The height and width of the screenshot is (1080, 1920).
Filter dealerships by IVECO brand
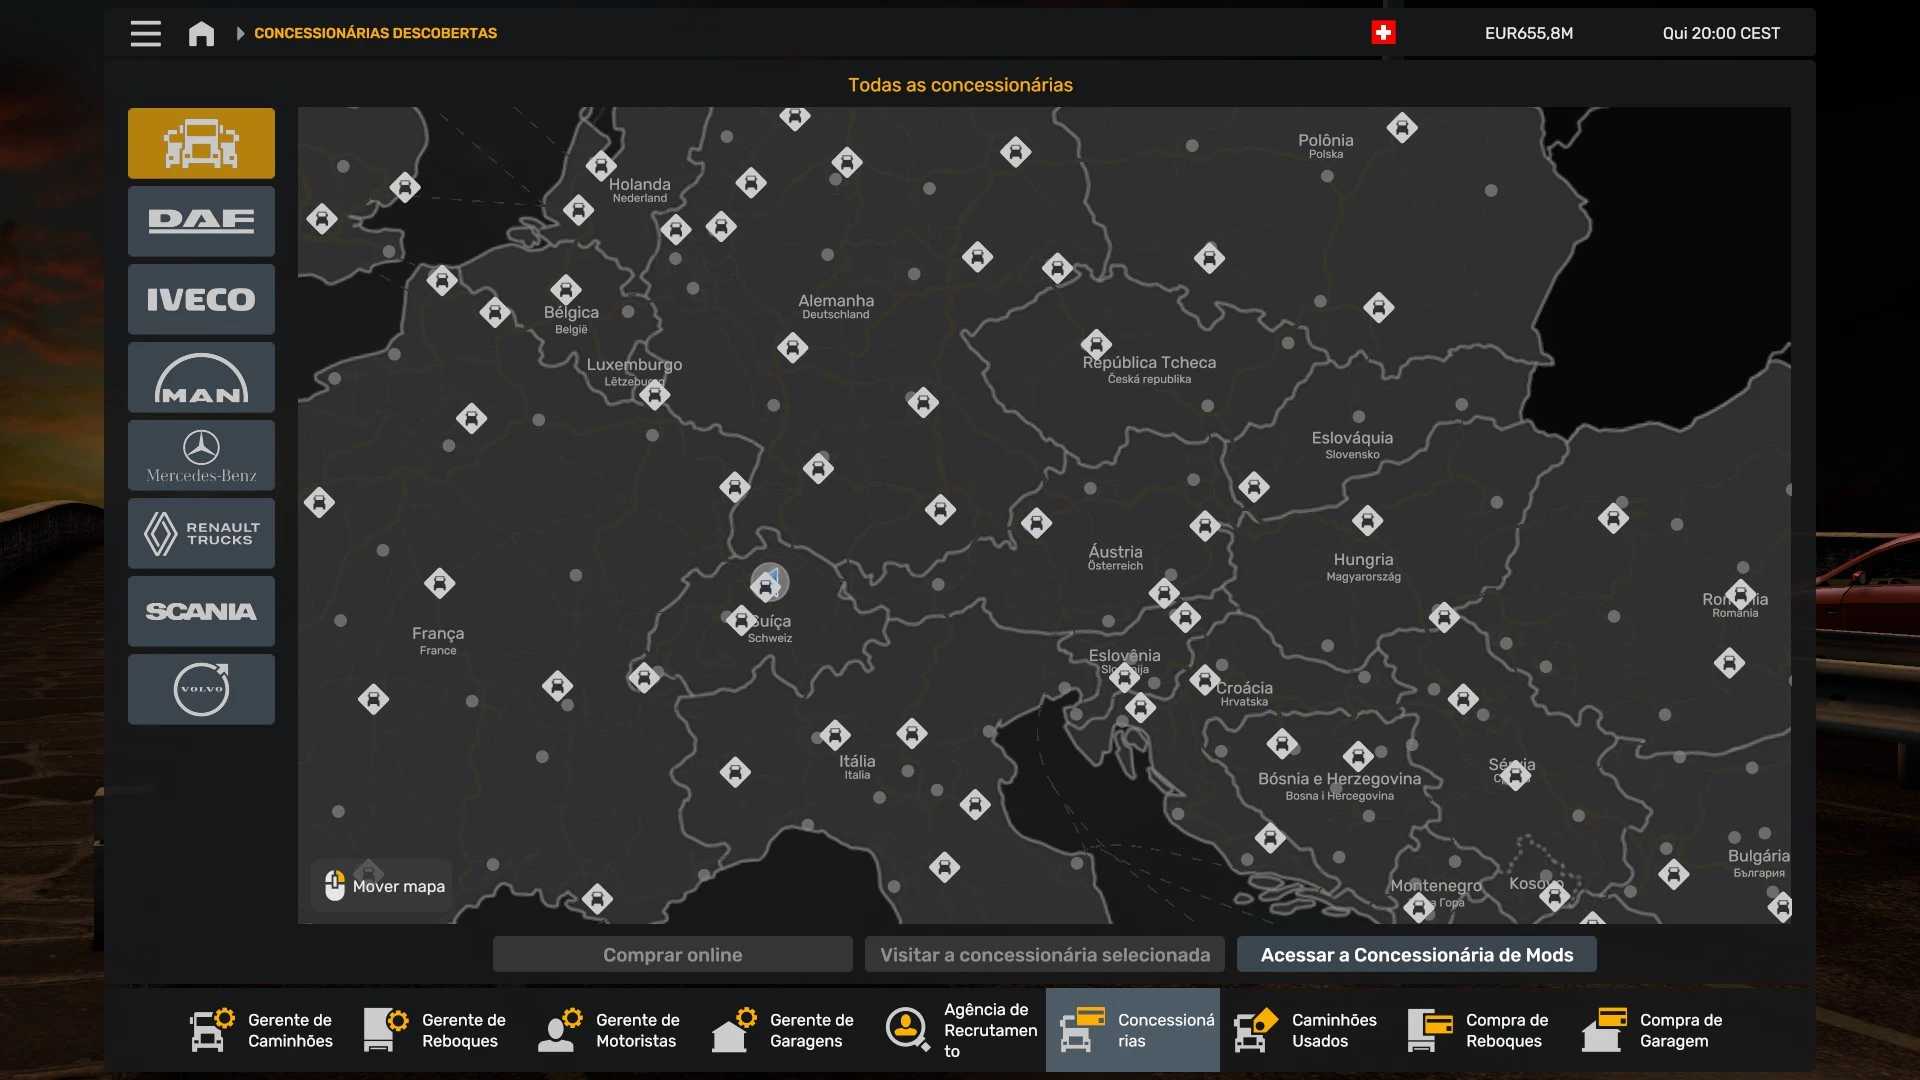[201, 299]
